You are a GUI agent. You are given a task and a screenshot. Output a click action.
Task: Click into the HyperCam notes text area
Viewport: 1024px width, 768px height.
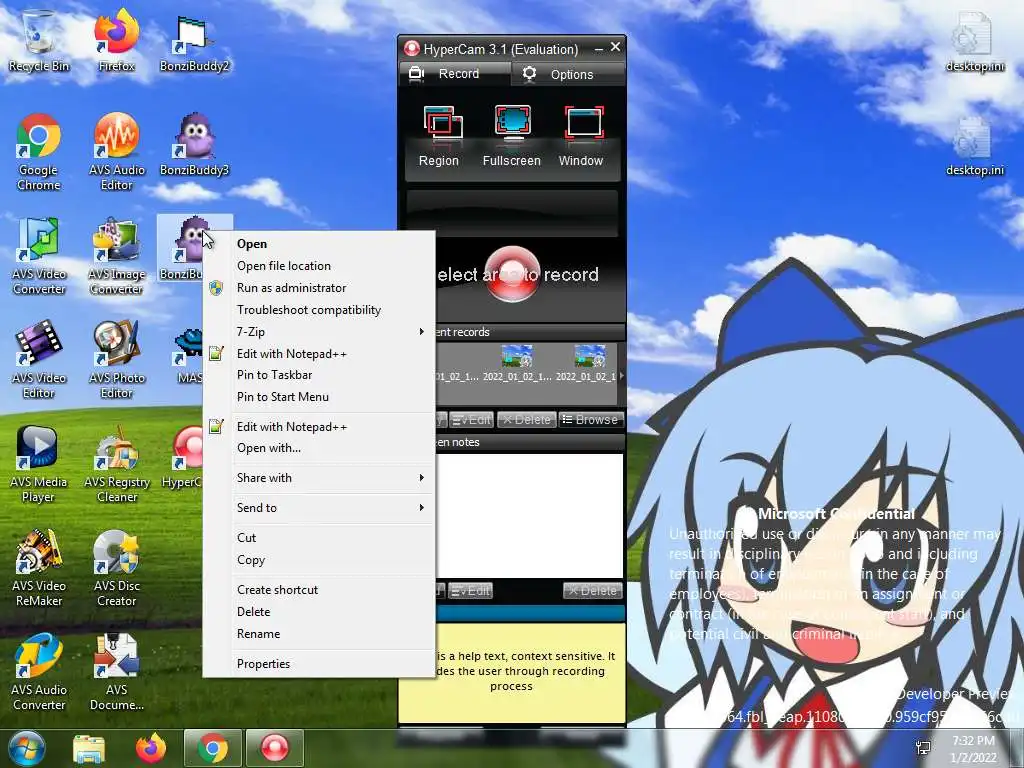[x=529, y=515]
